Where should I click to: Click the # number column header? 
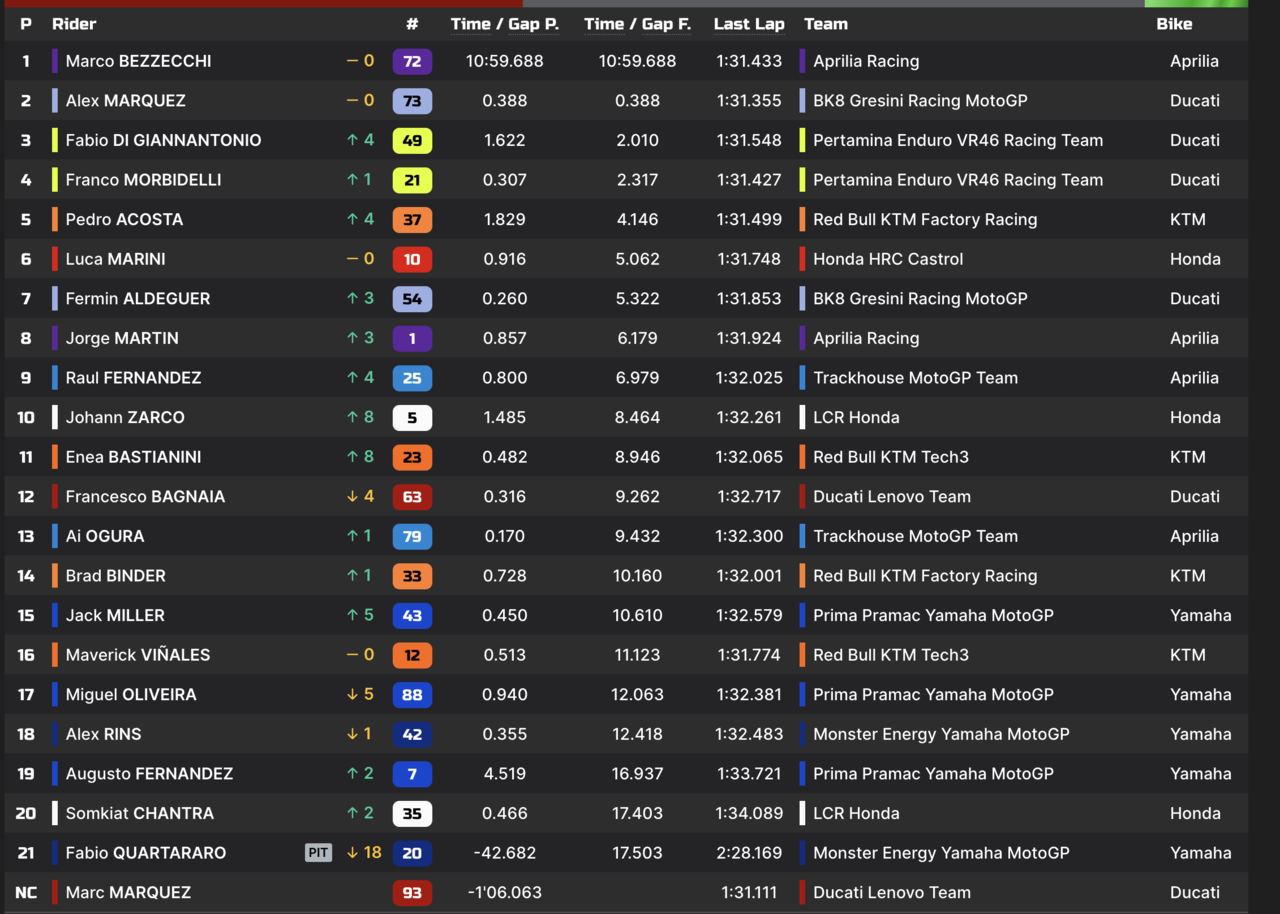(412, 24)
